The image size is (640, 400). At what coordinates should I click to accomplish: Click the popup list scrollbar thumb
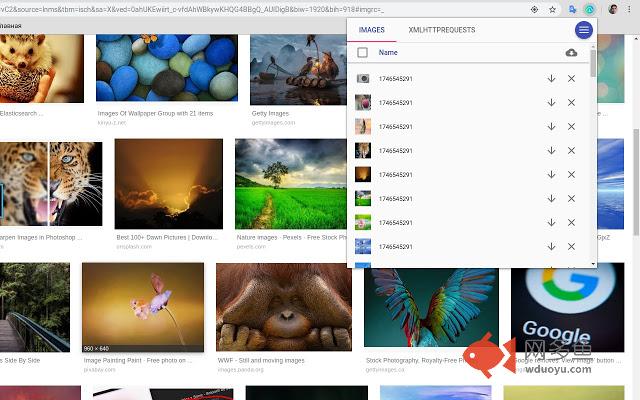(593, 63)
